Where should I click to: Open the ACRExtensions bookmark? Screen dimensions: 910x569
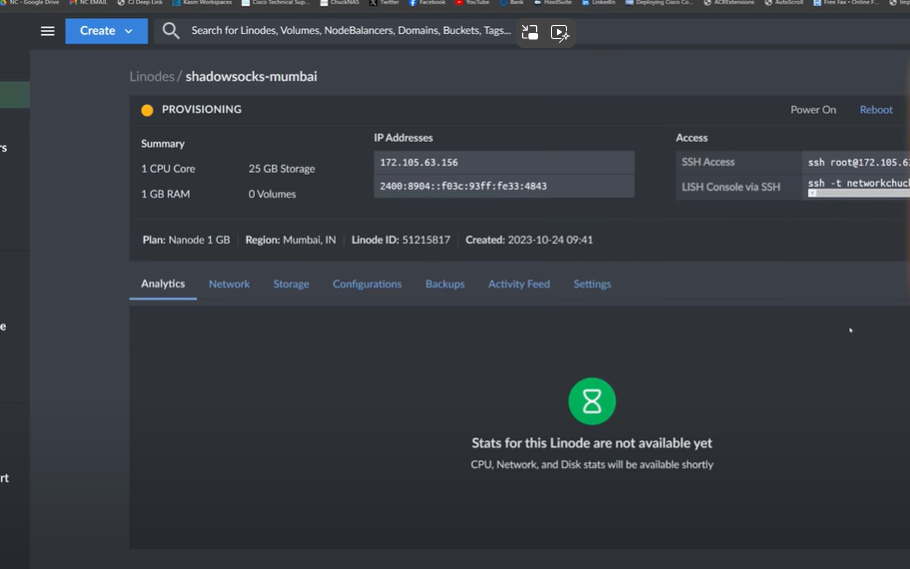pos(729,2)
